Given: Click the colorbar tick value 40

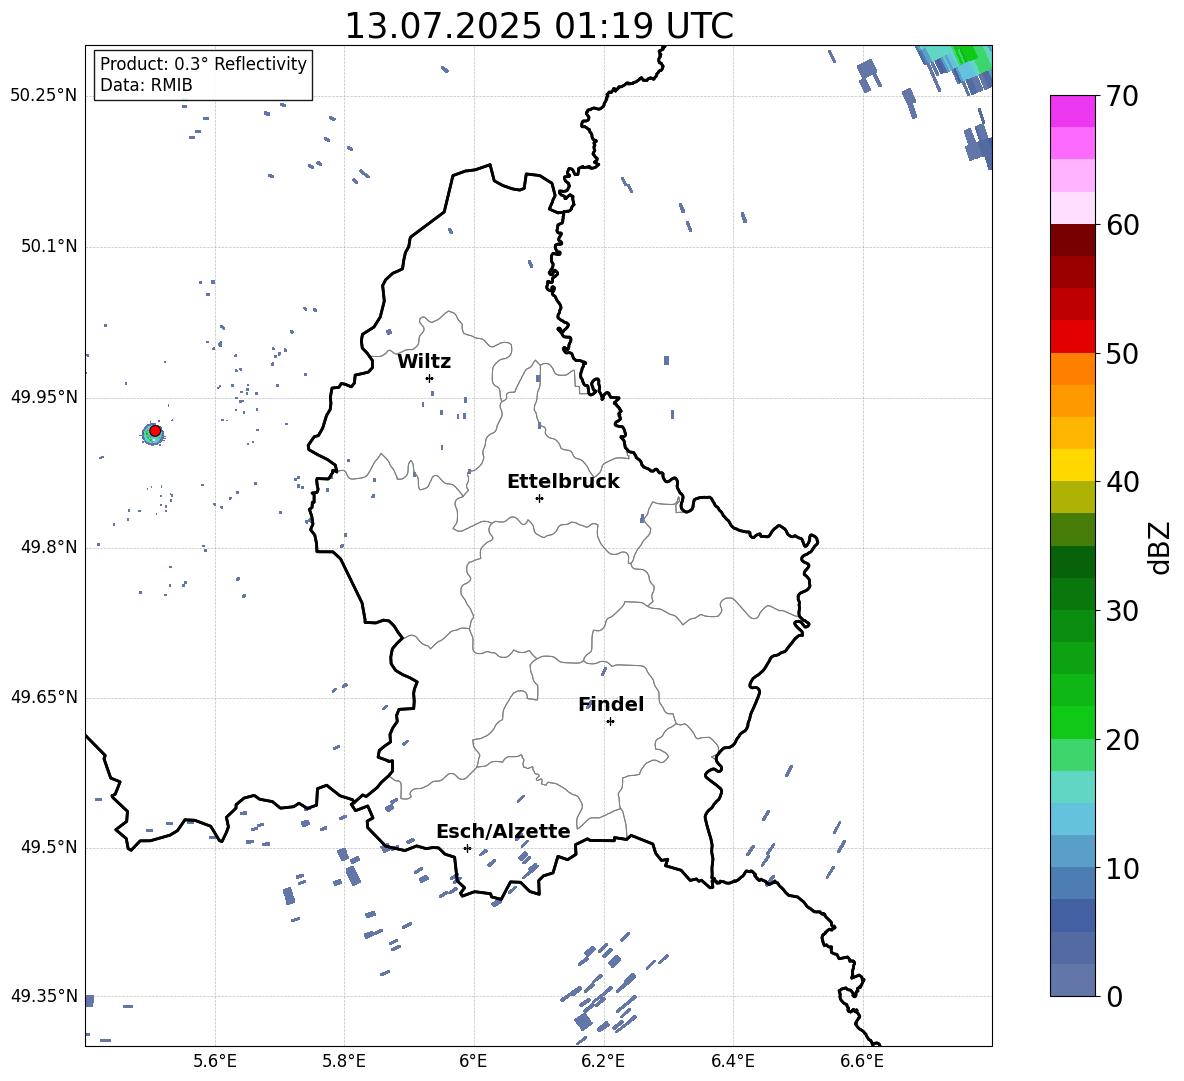Looking at the screenshot, I should tap(1122, 482).
